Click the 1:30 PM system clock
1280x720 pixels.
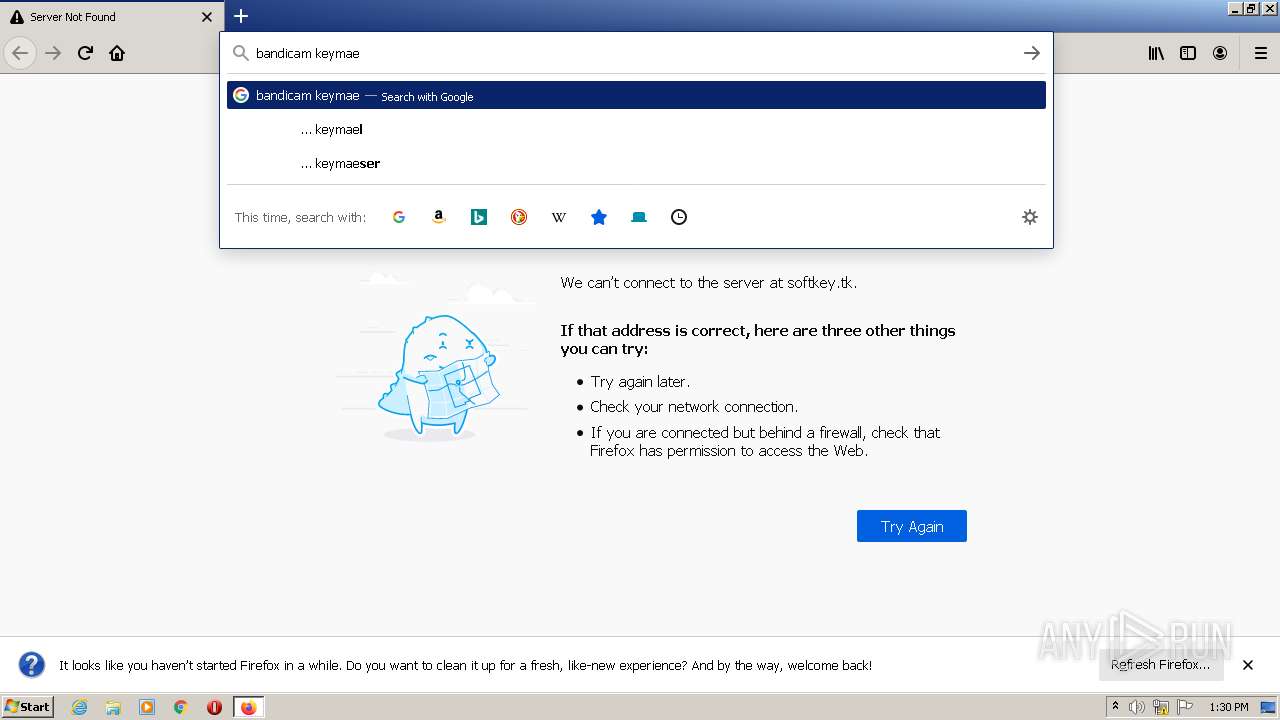[x=1229, y=707]
